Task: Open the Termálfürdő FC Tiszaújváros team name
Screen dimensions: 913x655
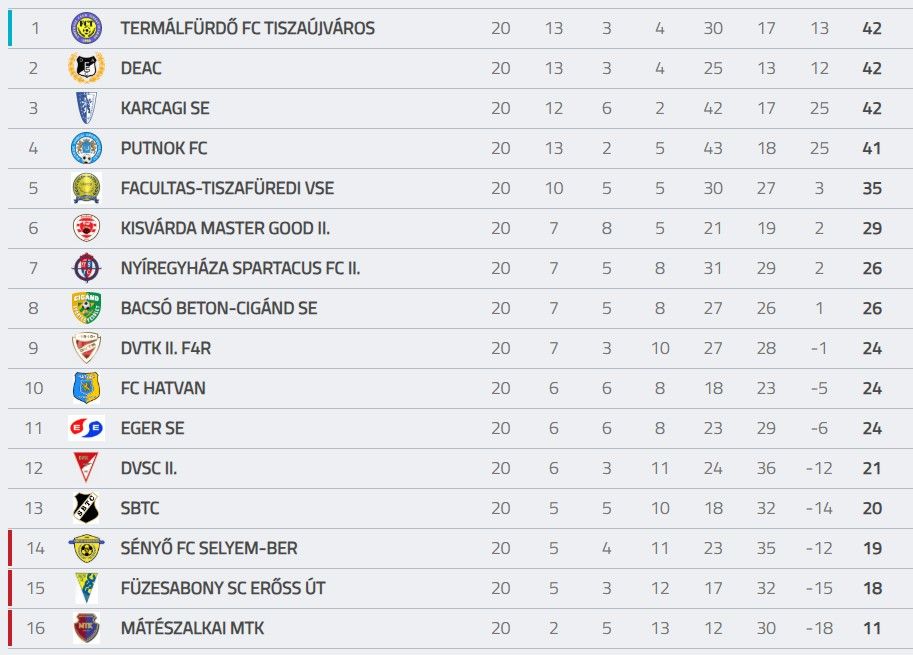Action: [x=247, y=28]
